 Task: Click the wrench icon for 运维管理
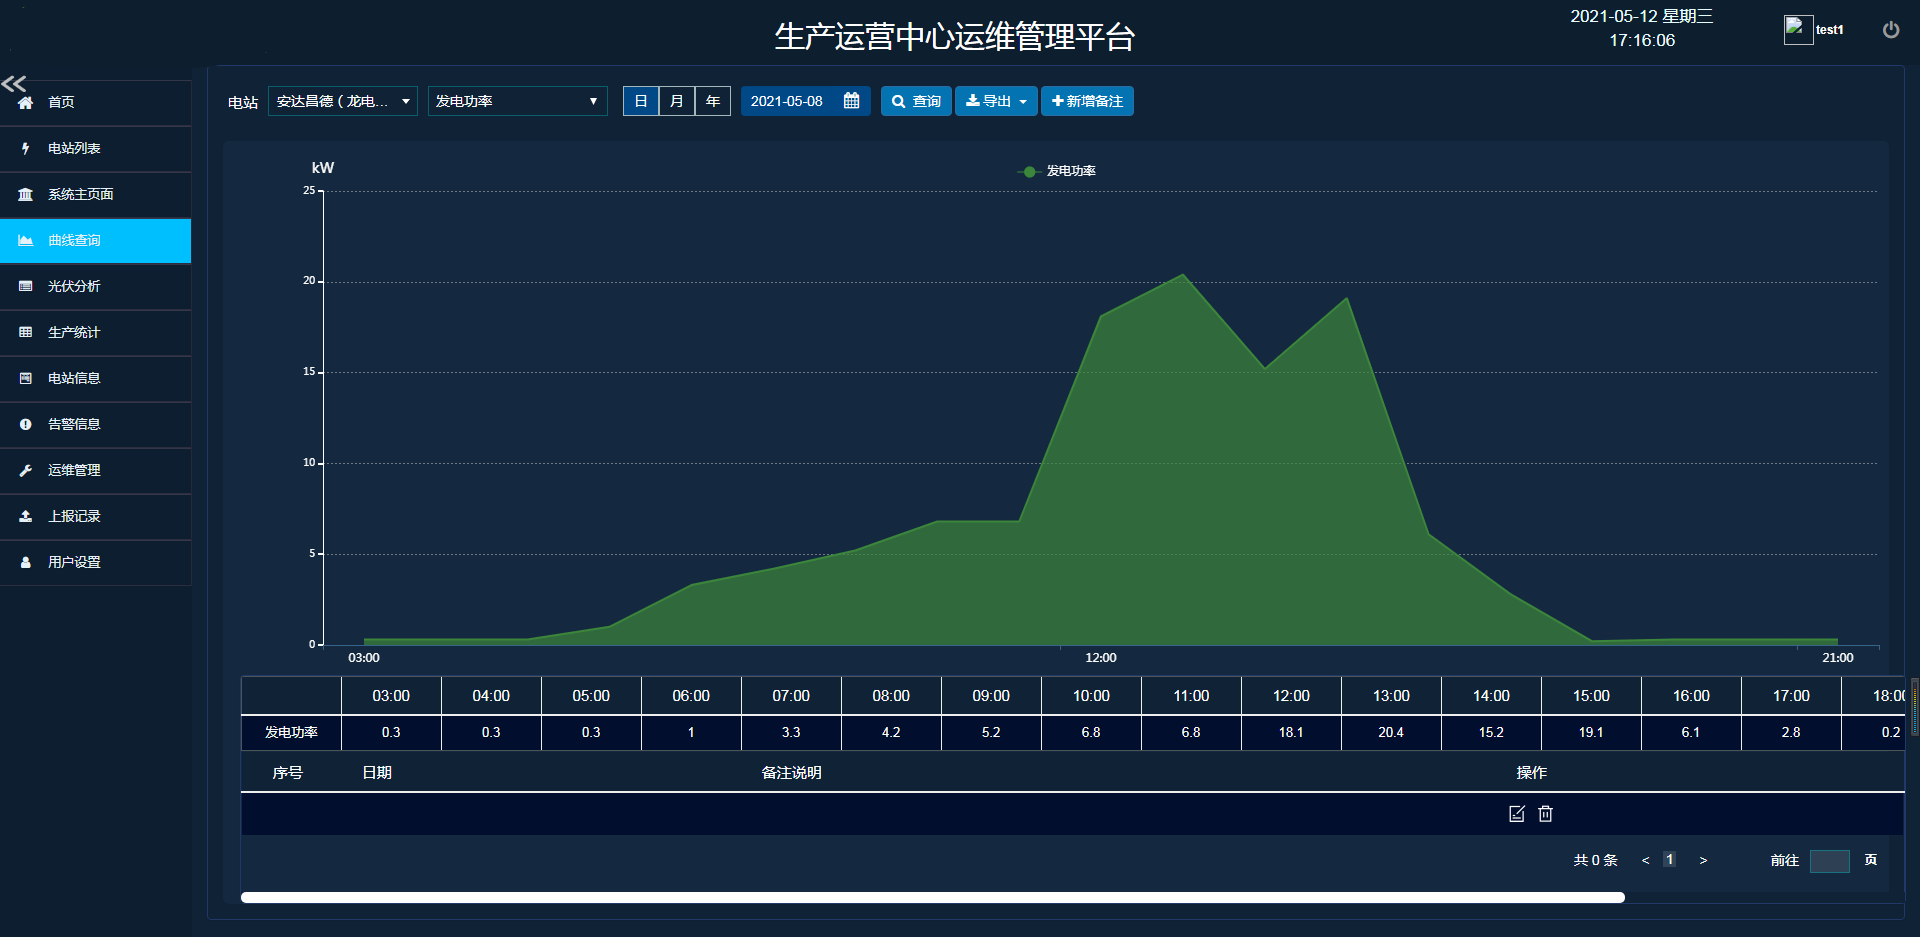[x=26, y=470]
